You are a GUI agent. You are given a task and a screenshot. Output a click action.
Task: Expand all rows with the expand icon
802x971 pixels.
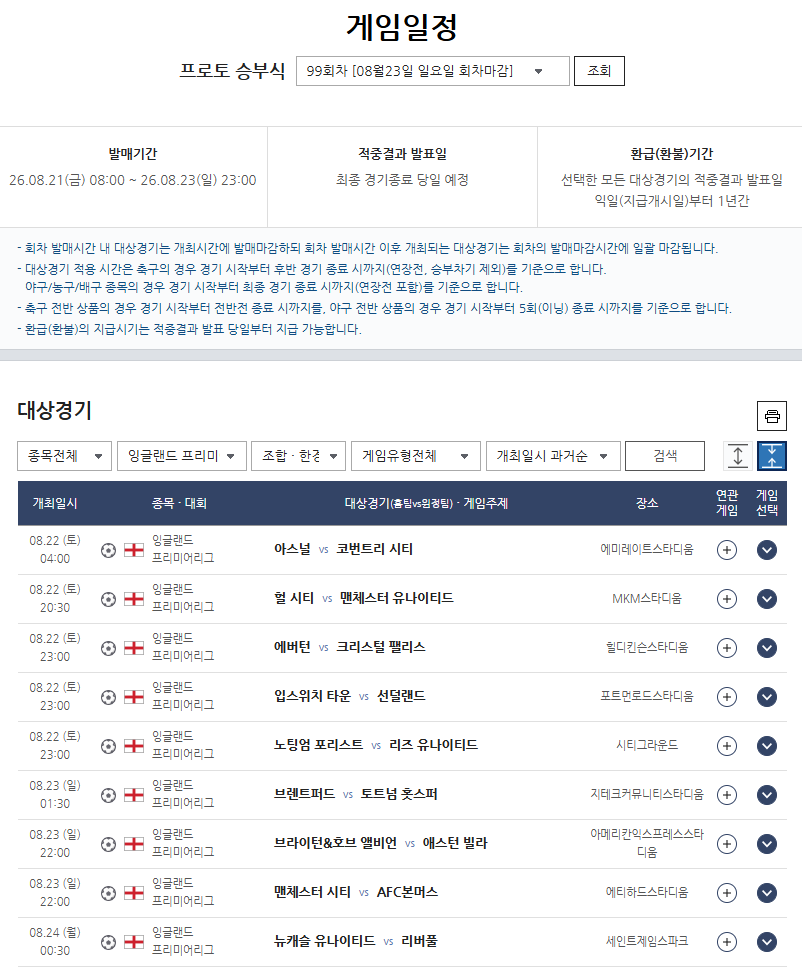(x=738, y=456)
